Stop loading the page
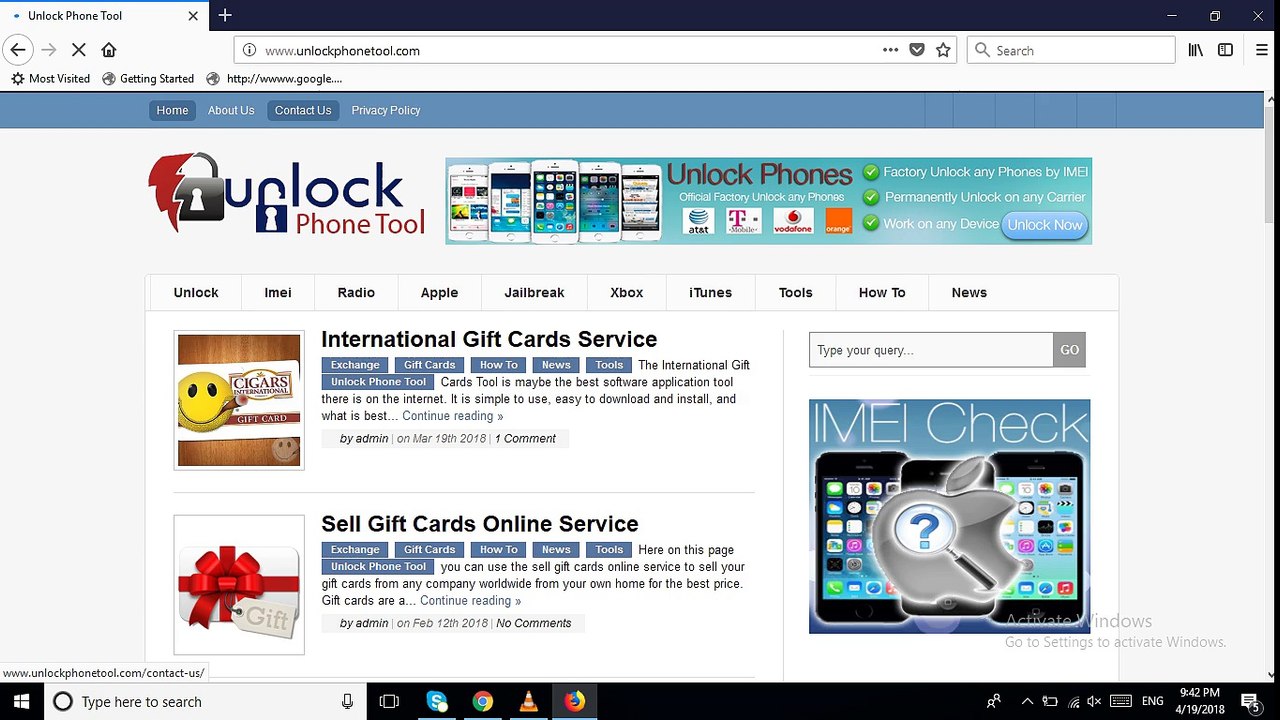 point(79,50)
